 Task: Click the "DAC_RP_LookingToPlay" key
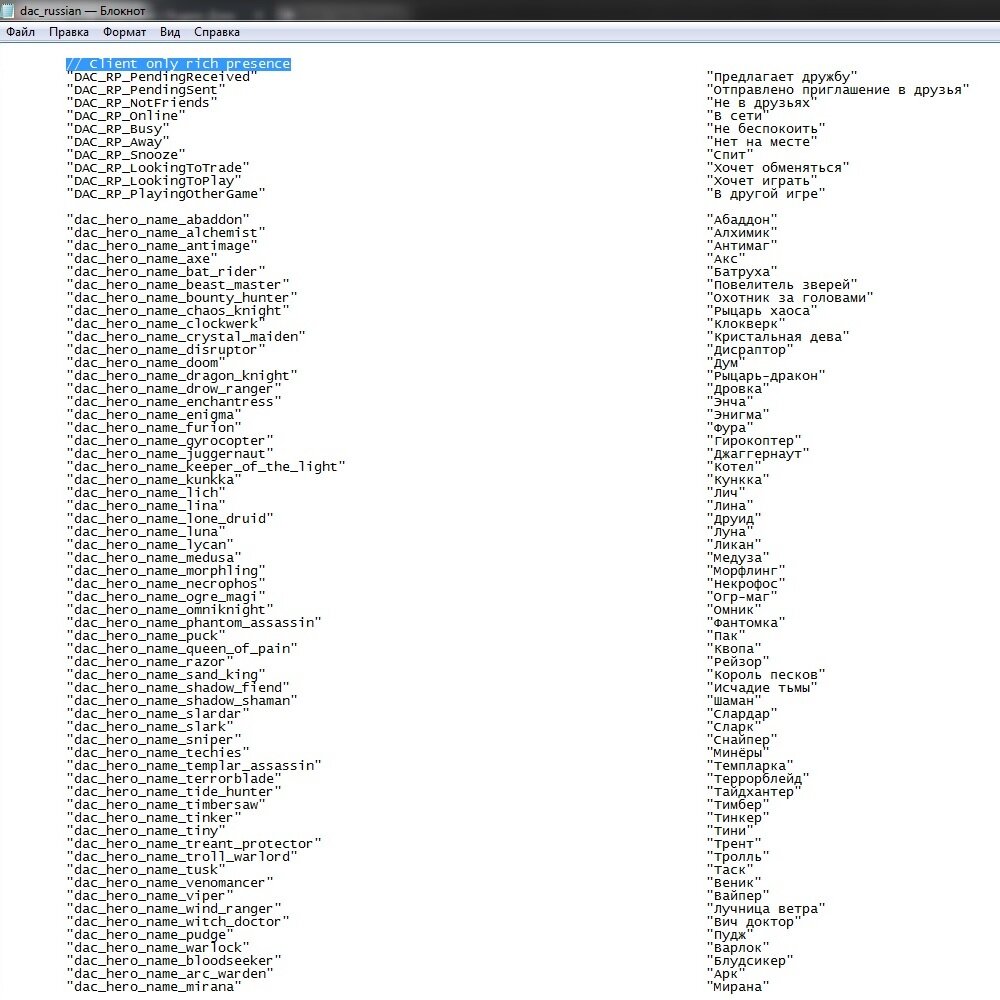(154, 181)
